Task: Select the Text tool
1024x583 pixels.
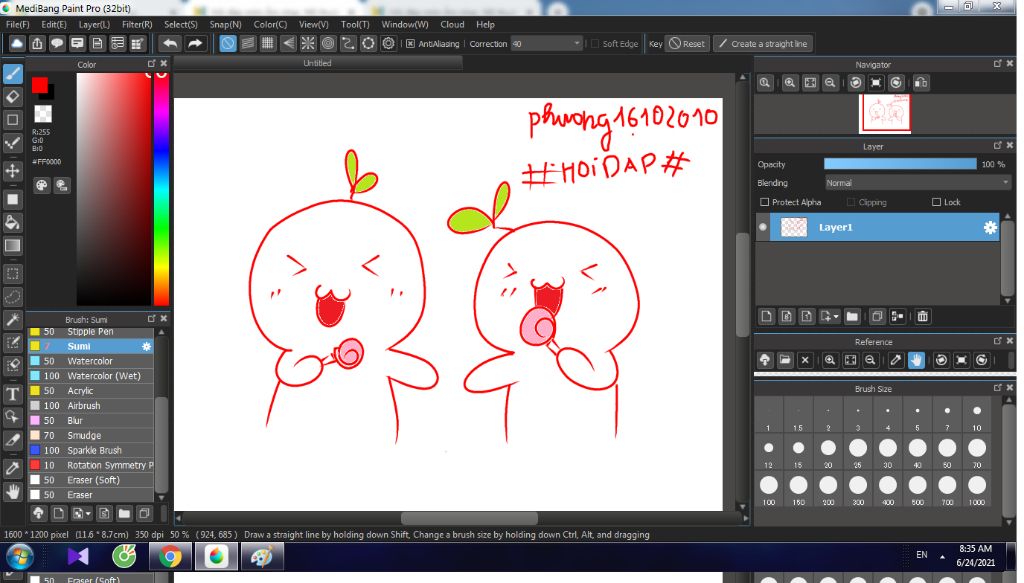Action: 12,394
